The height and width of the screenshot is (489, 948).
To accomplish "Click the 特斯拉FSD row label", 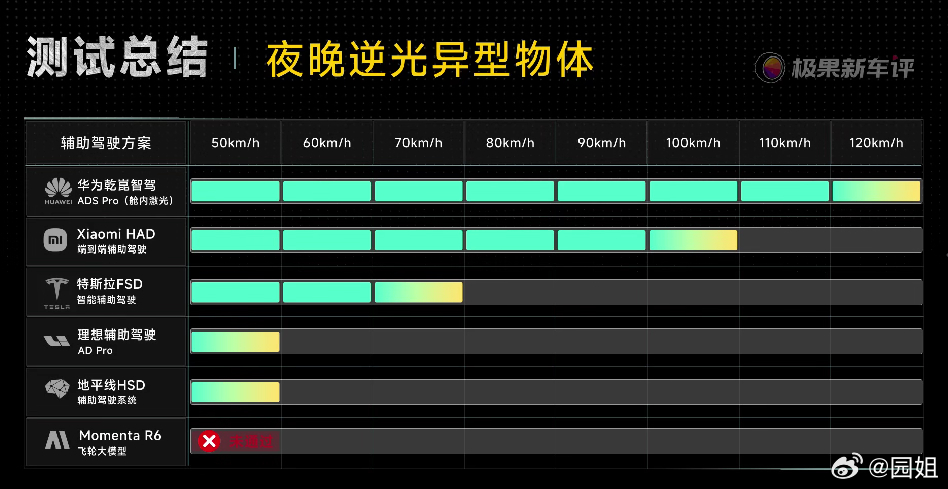I will 110,284.
